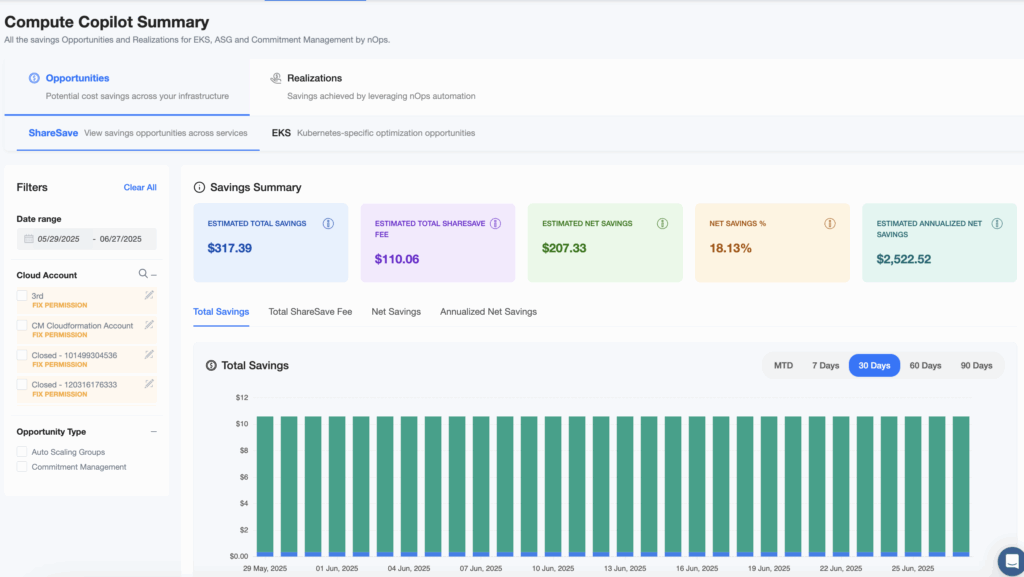Screen dimensions: 1024x577
Task: Click the 18.13% net savings percentage
Action: tap(730, 248)
